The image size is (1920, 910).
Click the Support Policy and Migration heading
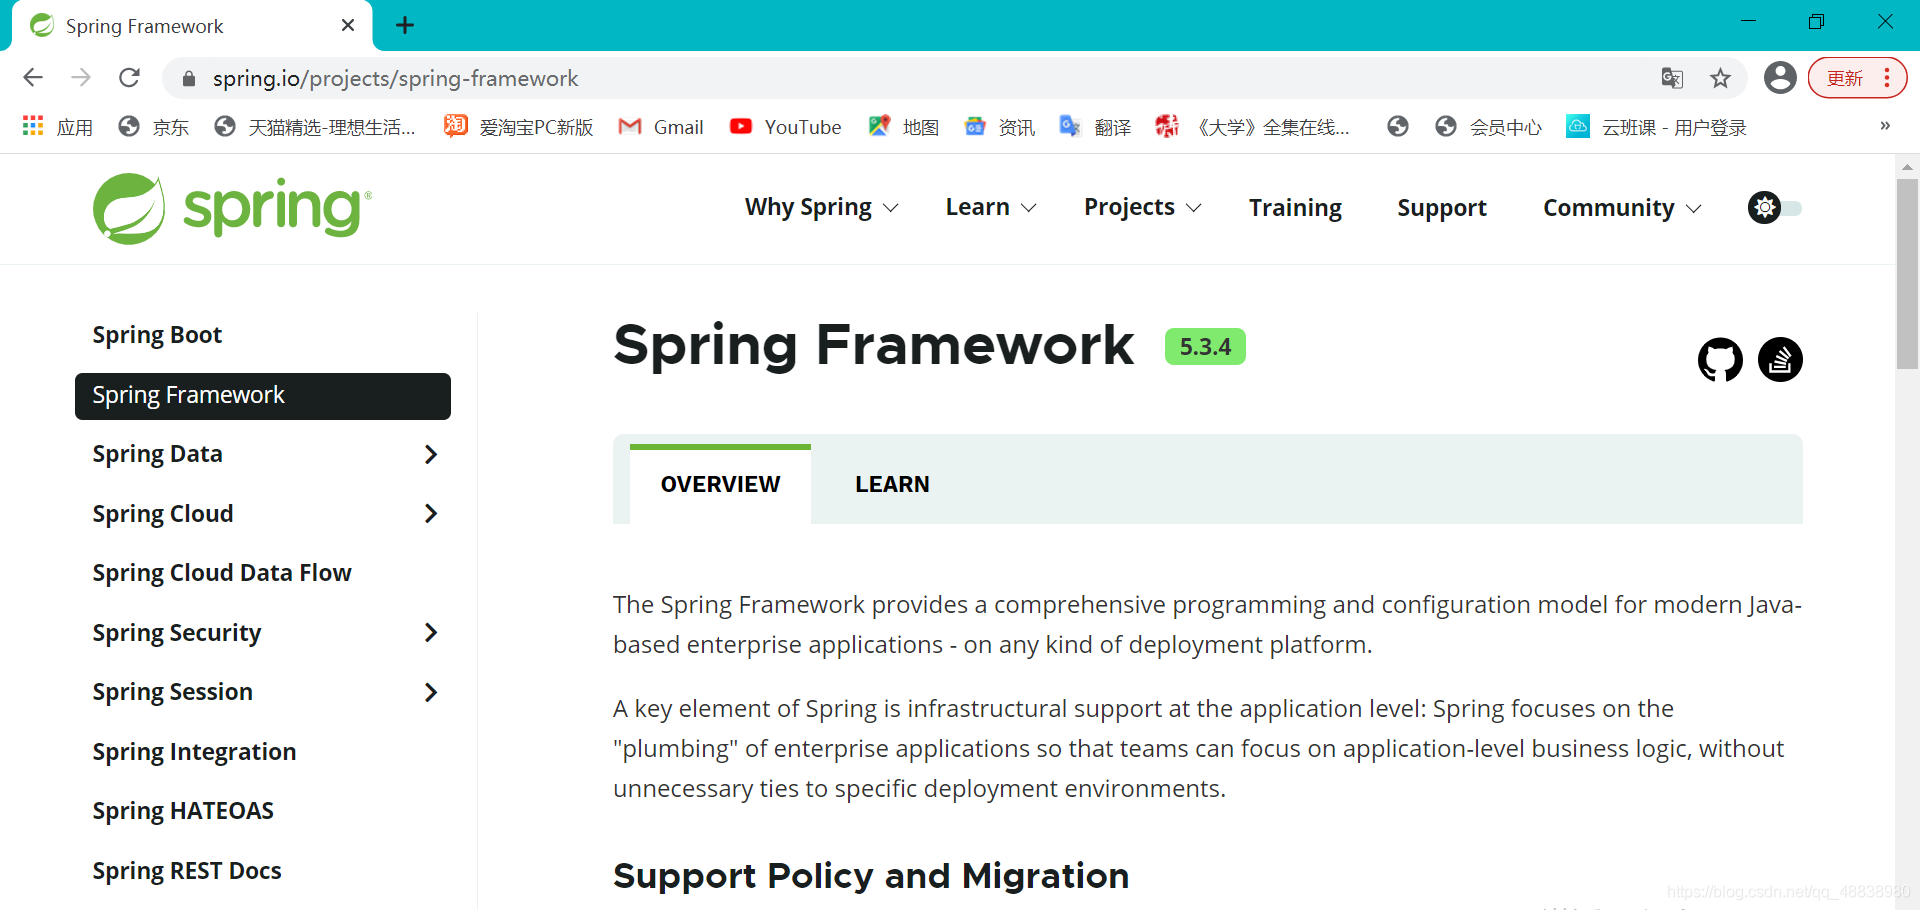[871, 876]
